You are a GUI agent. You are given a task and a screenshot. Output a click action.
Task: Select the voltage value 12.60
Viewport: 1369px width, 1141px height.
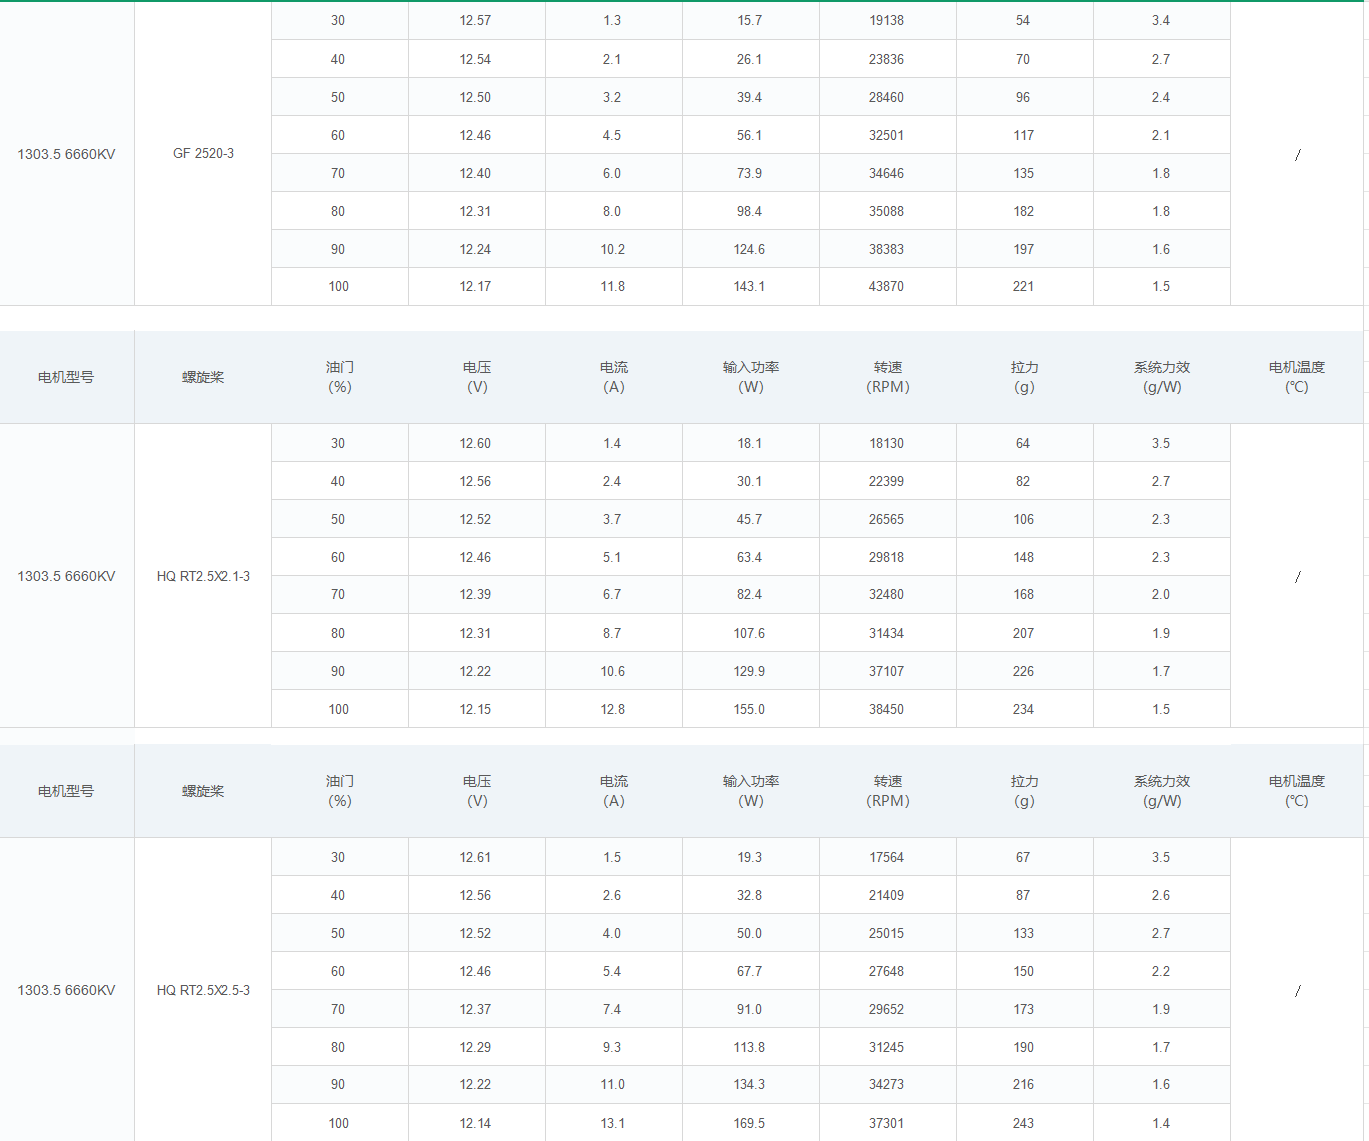click(x=475, y=443)
